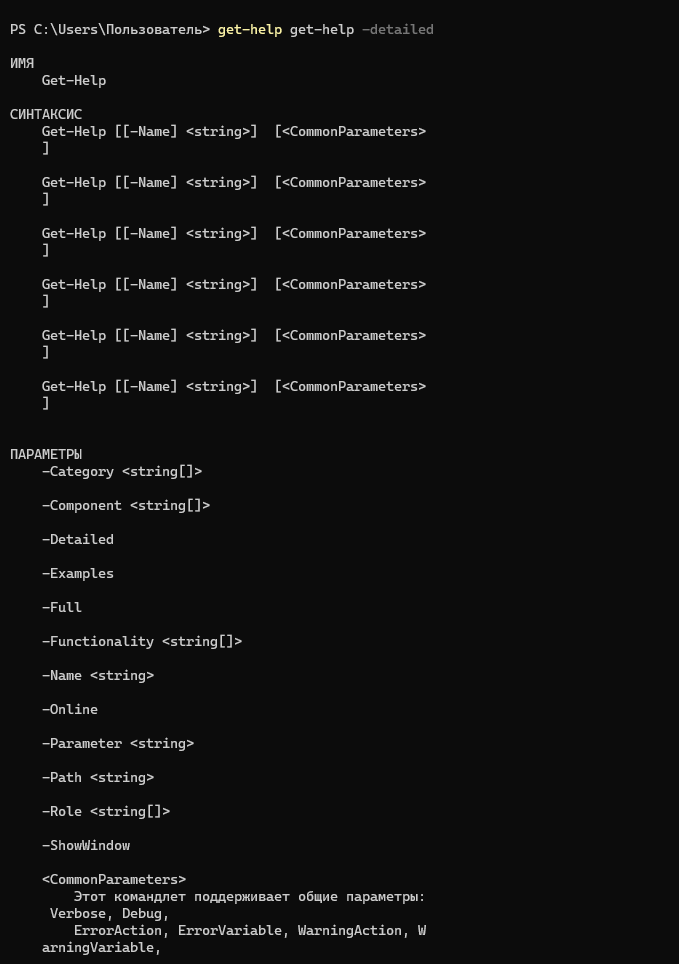Click the <CommonParameters> heading in parameters list
Viewport: 679px width, 964px height.
(114, 880)
